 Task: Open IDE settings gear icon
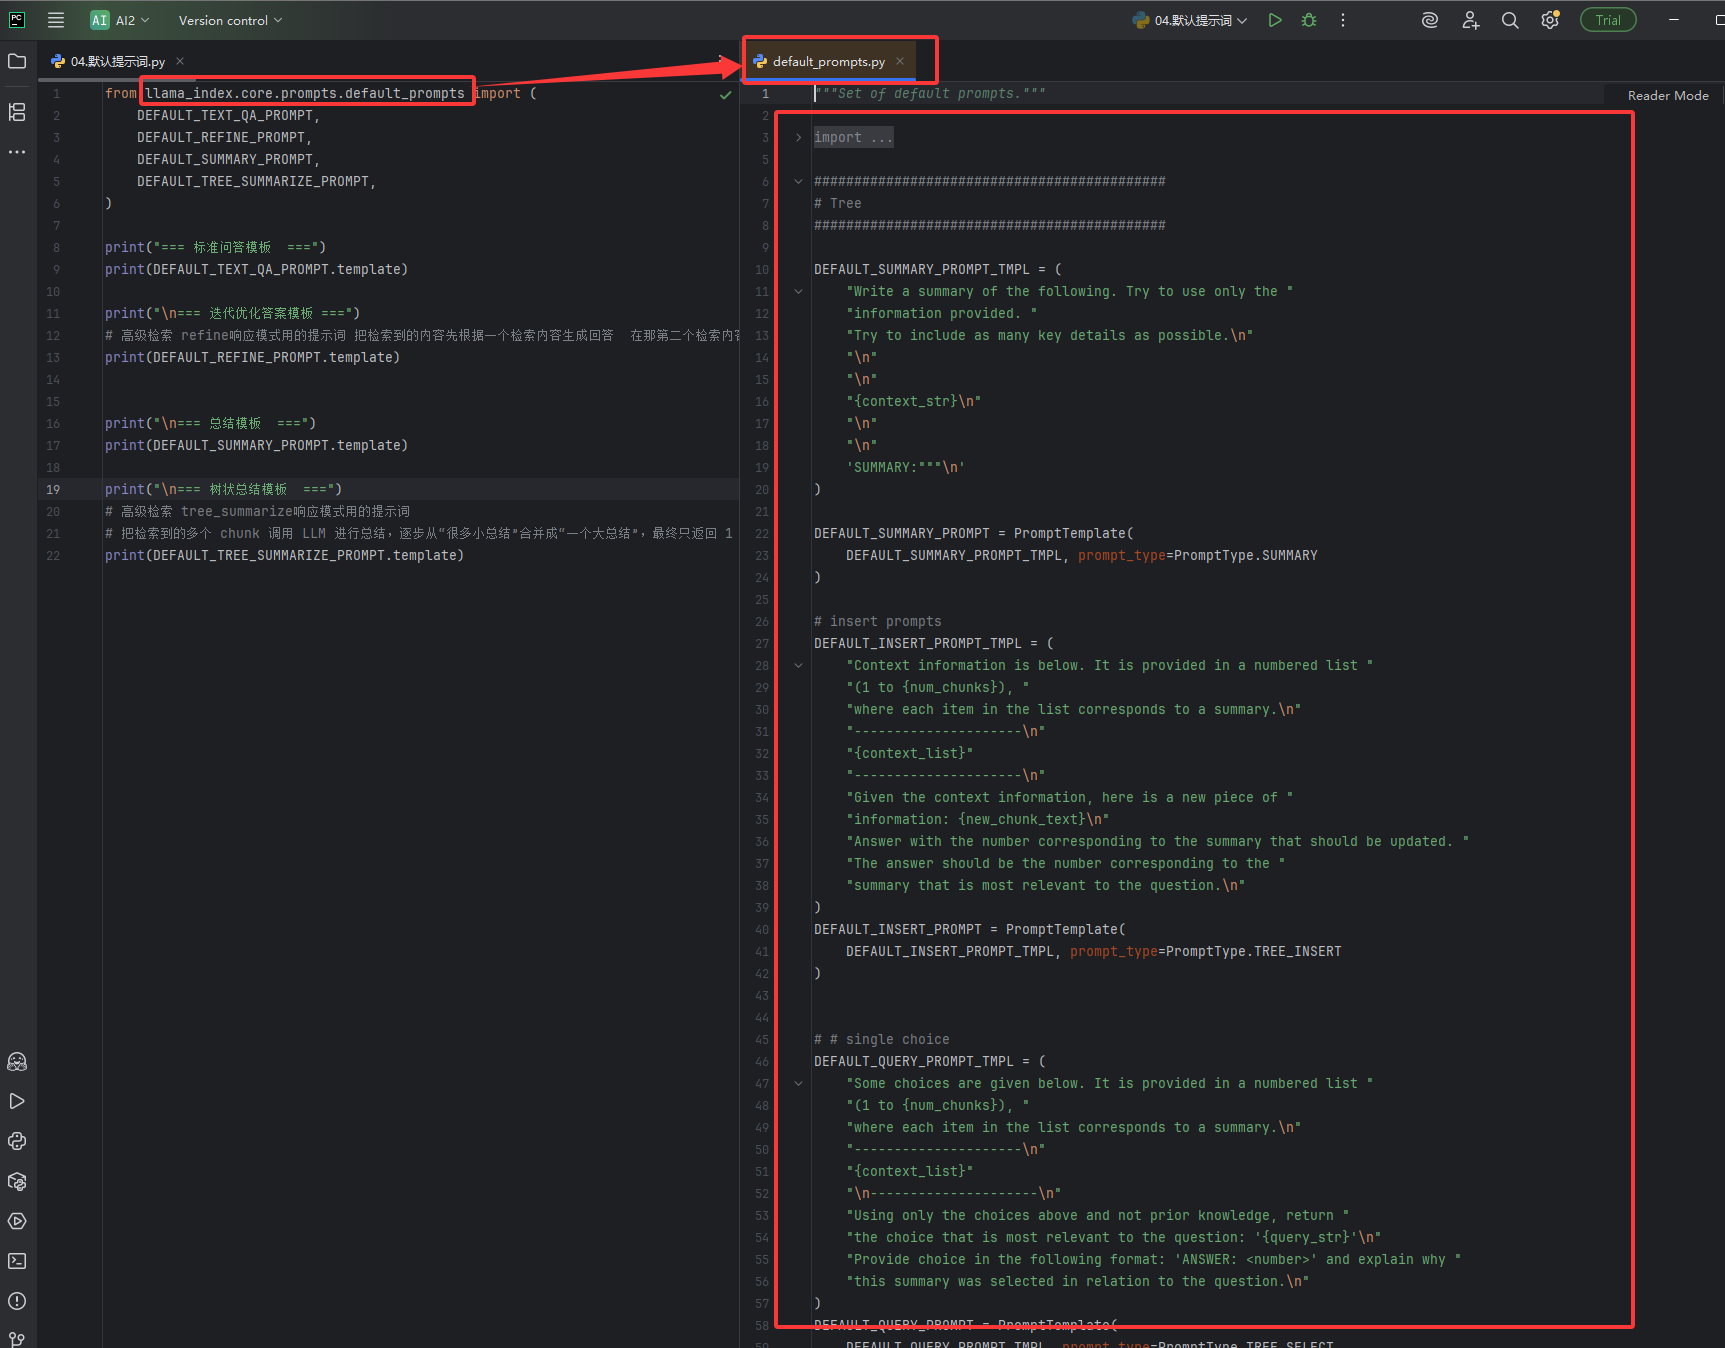click(1550, 20)
